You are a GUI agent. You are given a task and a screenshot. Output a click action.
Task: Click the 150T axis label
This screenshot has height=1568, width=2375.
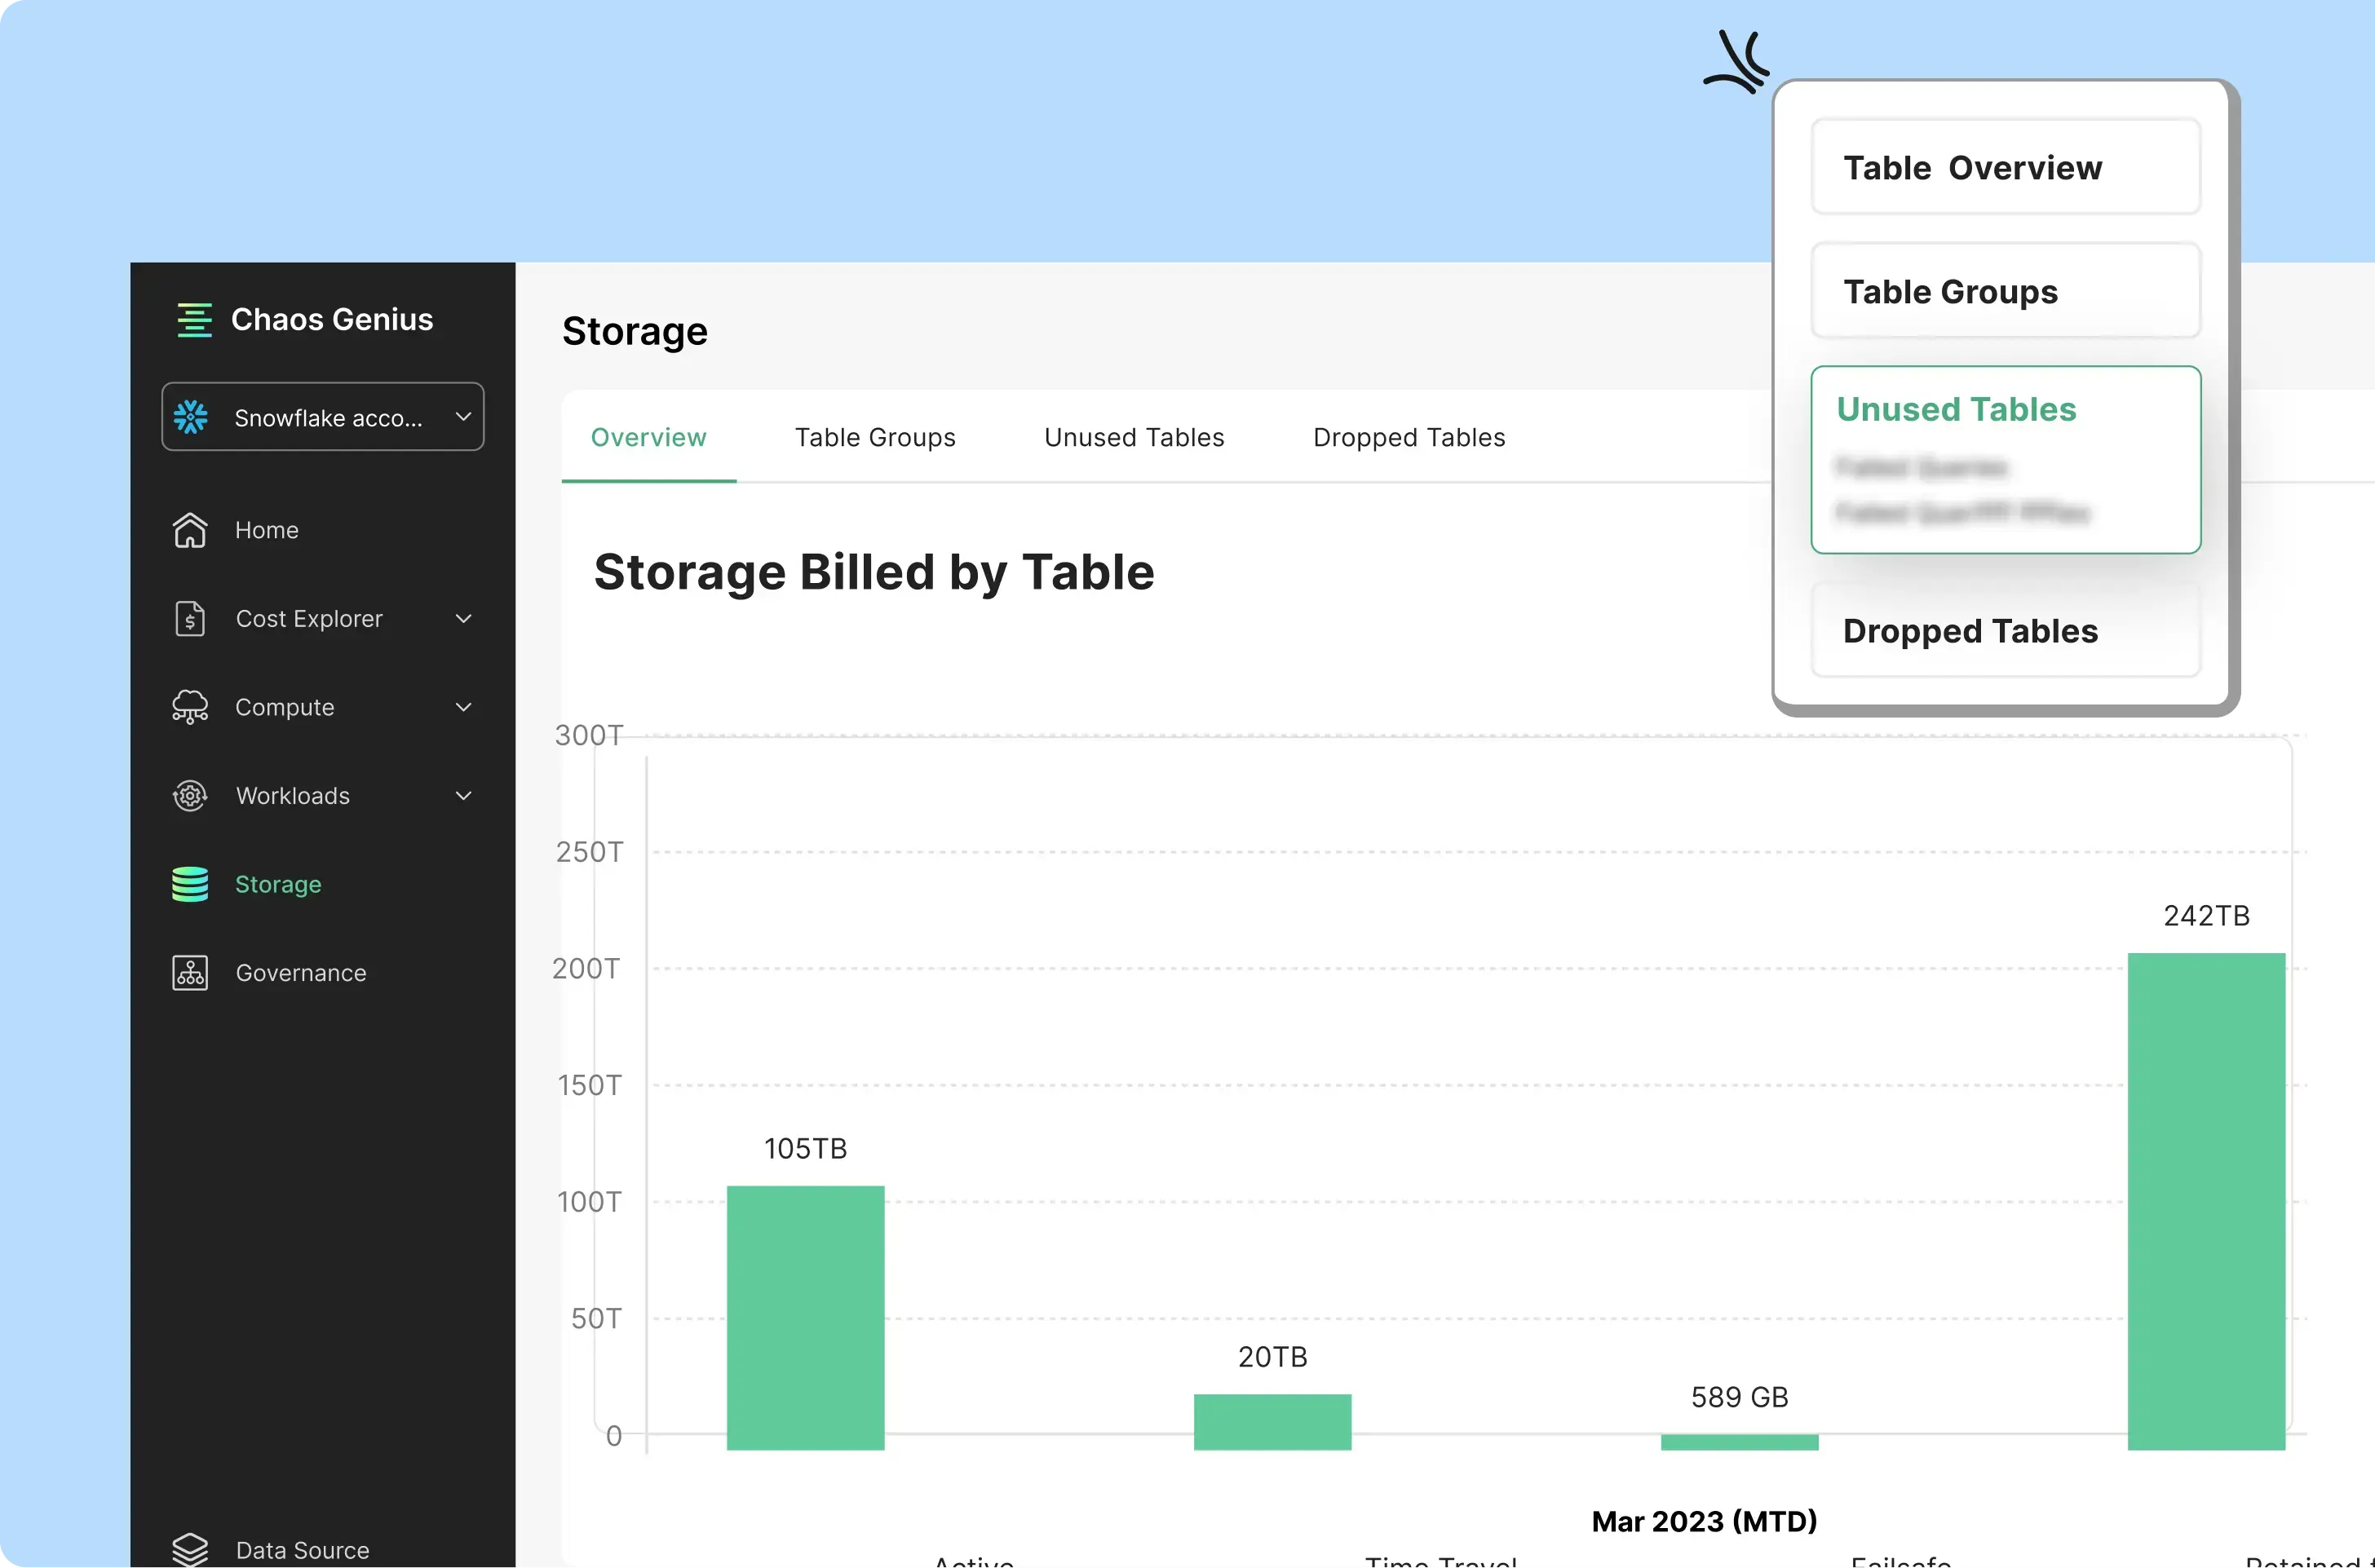[589, 1086]
